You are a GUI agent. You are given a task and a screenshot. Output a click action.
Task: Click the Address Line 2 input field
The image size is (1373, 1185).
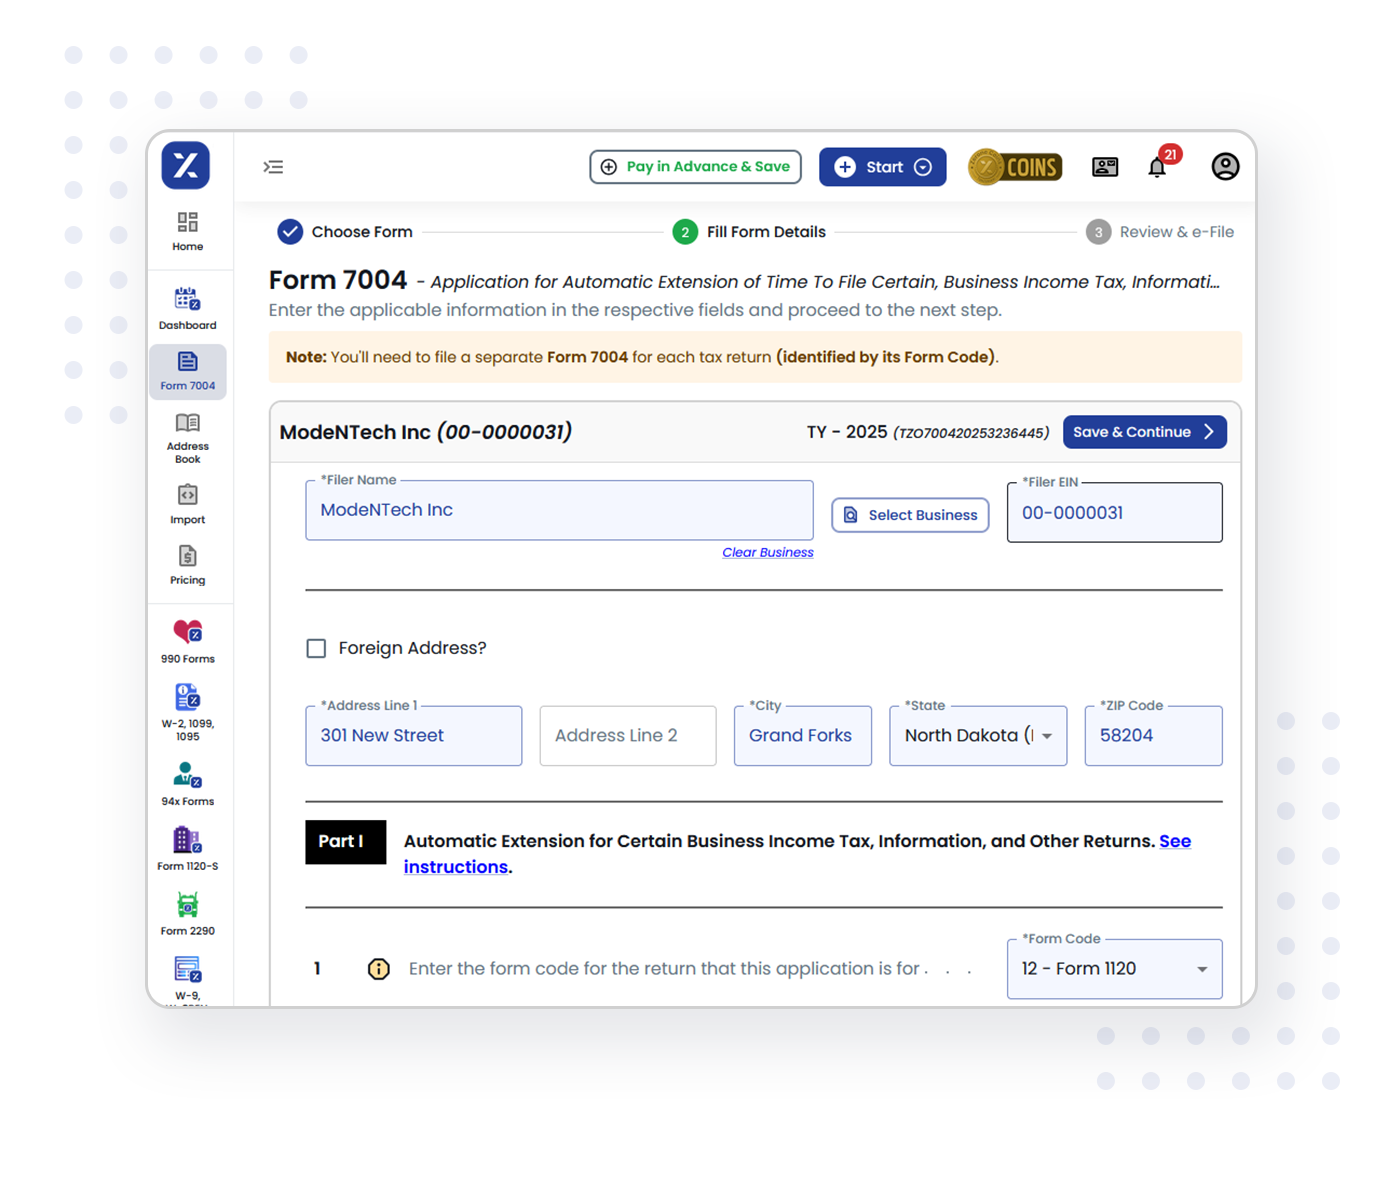[x=627, y=735]
